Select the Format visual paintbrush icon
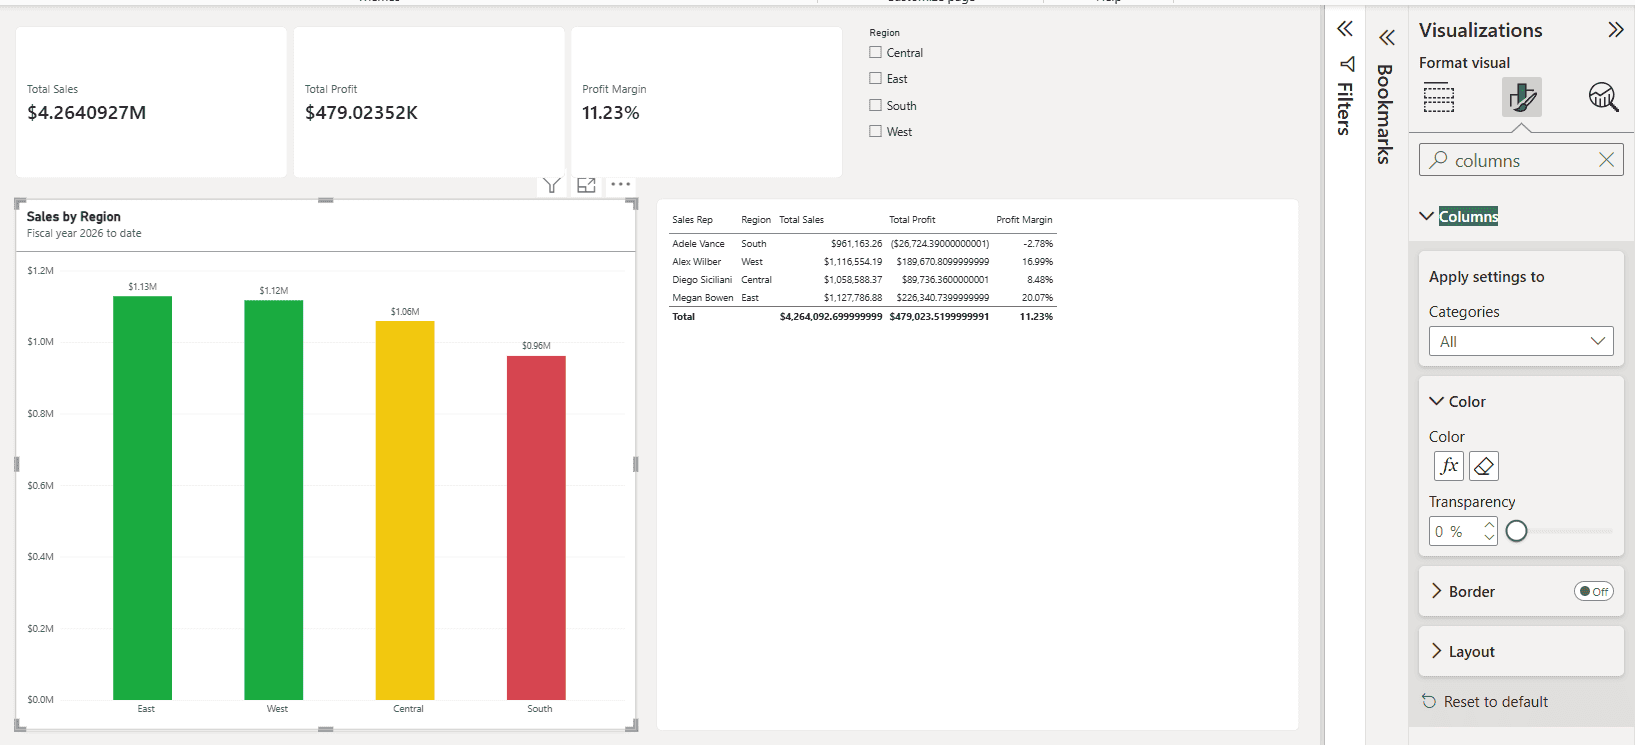The width and height of the screenshot is (1635, 745). (1521, 97)
